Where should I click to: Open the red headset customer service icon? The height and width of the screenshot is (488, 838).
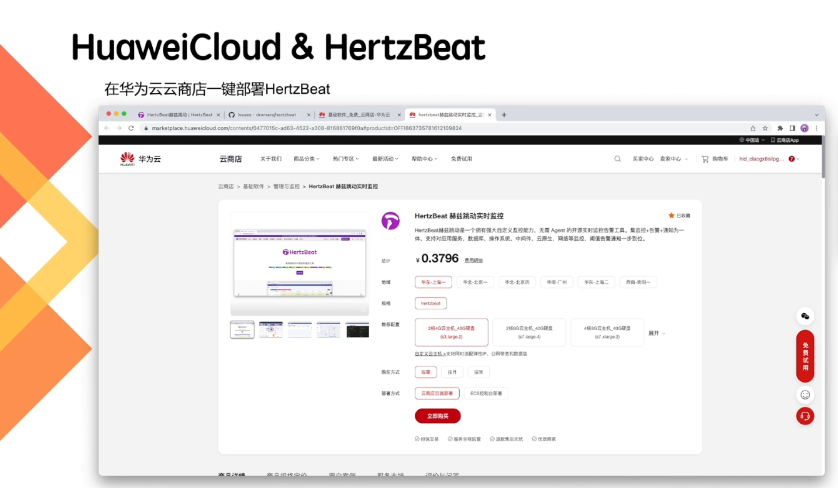click(805, 416)
